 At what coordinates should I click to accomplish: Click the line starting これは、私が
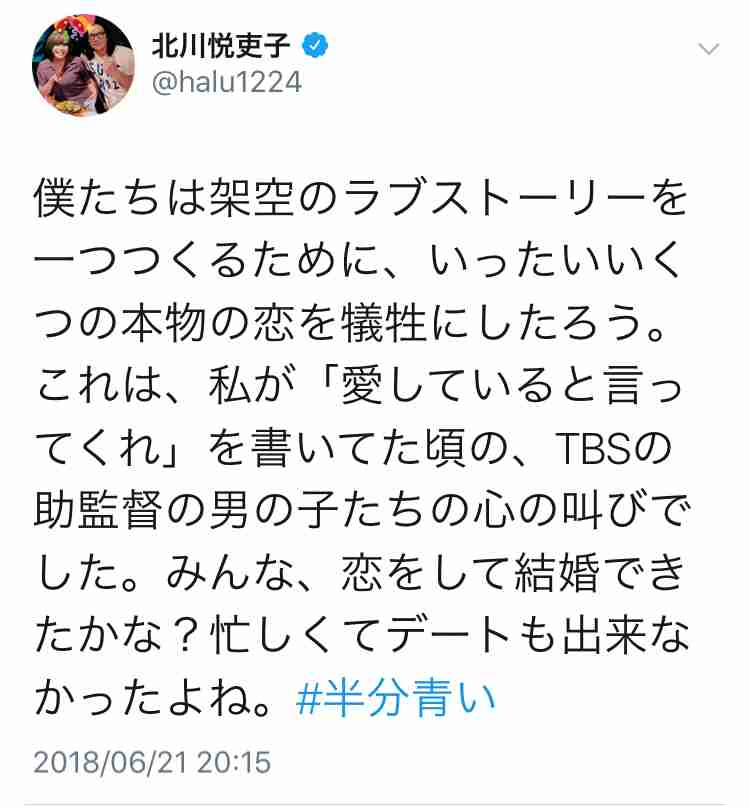359,386
